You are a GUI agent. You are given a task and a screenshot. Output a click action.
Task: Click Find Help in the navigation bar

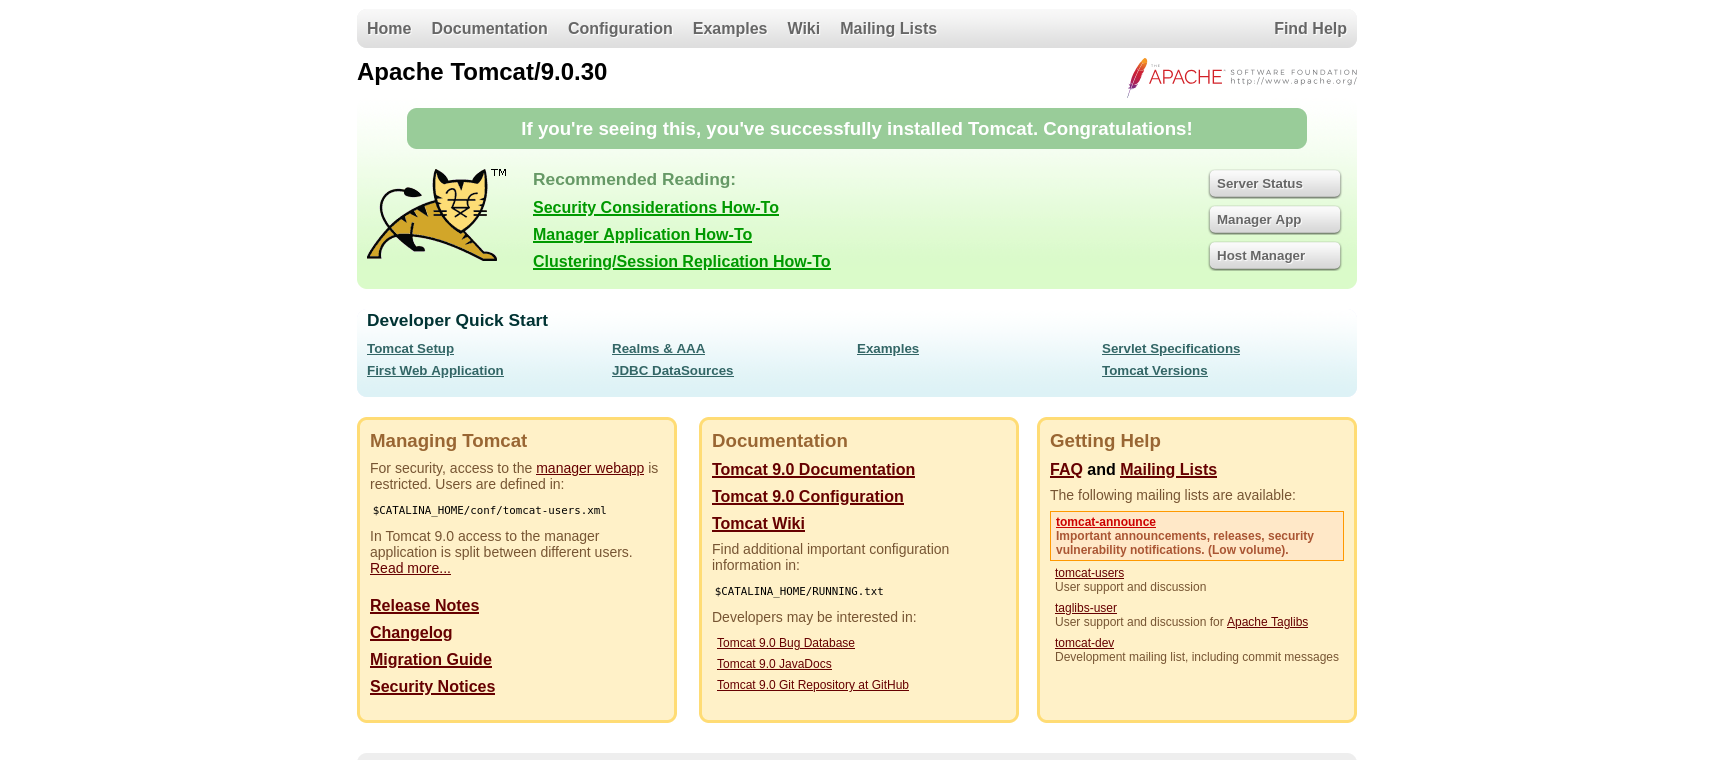click(x=1310, y=29)
